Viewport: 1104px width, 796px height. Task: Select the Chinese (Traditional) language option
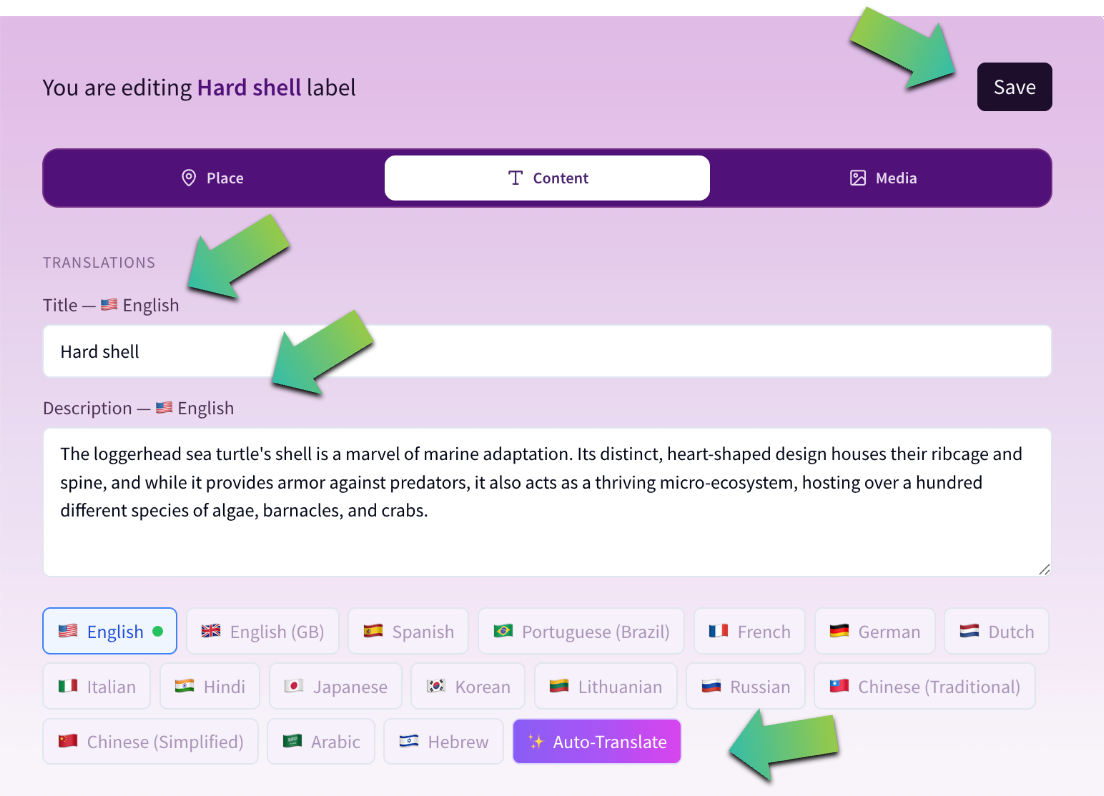coord(924,686)
